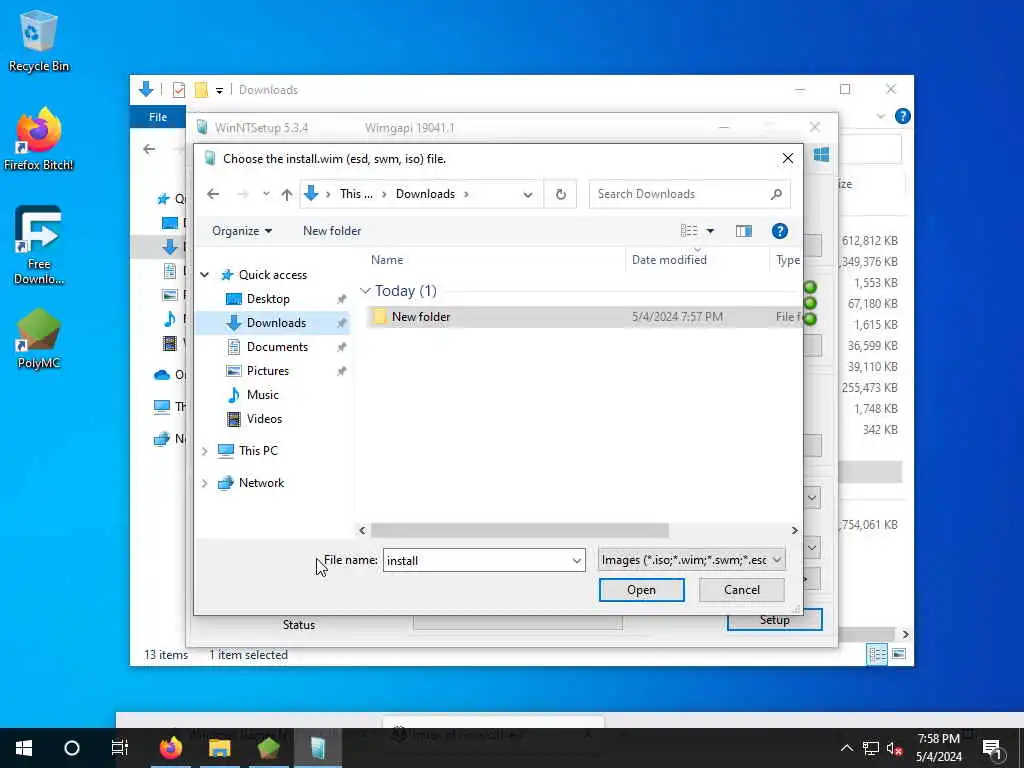Click Explorer help icon in Downloads window
The height and width of the screenshot is (768, 1024).
coord(903,116)
